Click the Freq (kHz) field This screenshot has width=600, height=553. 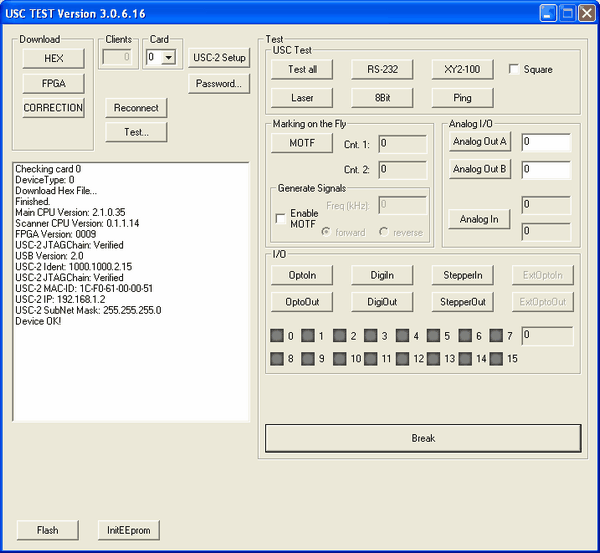click(x=403, y=206)
